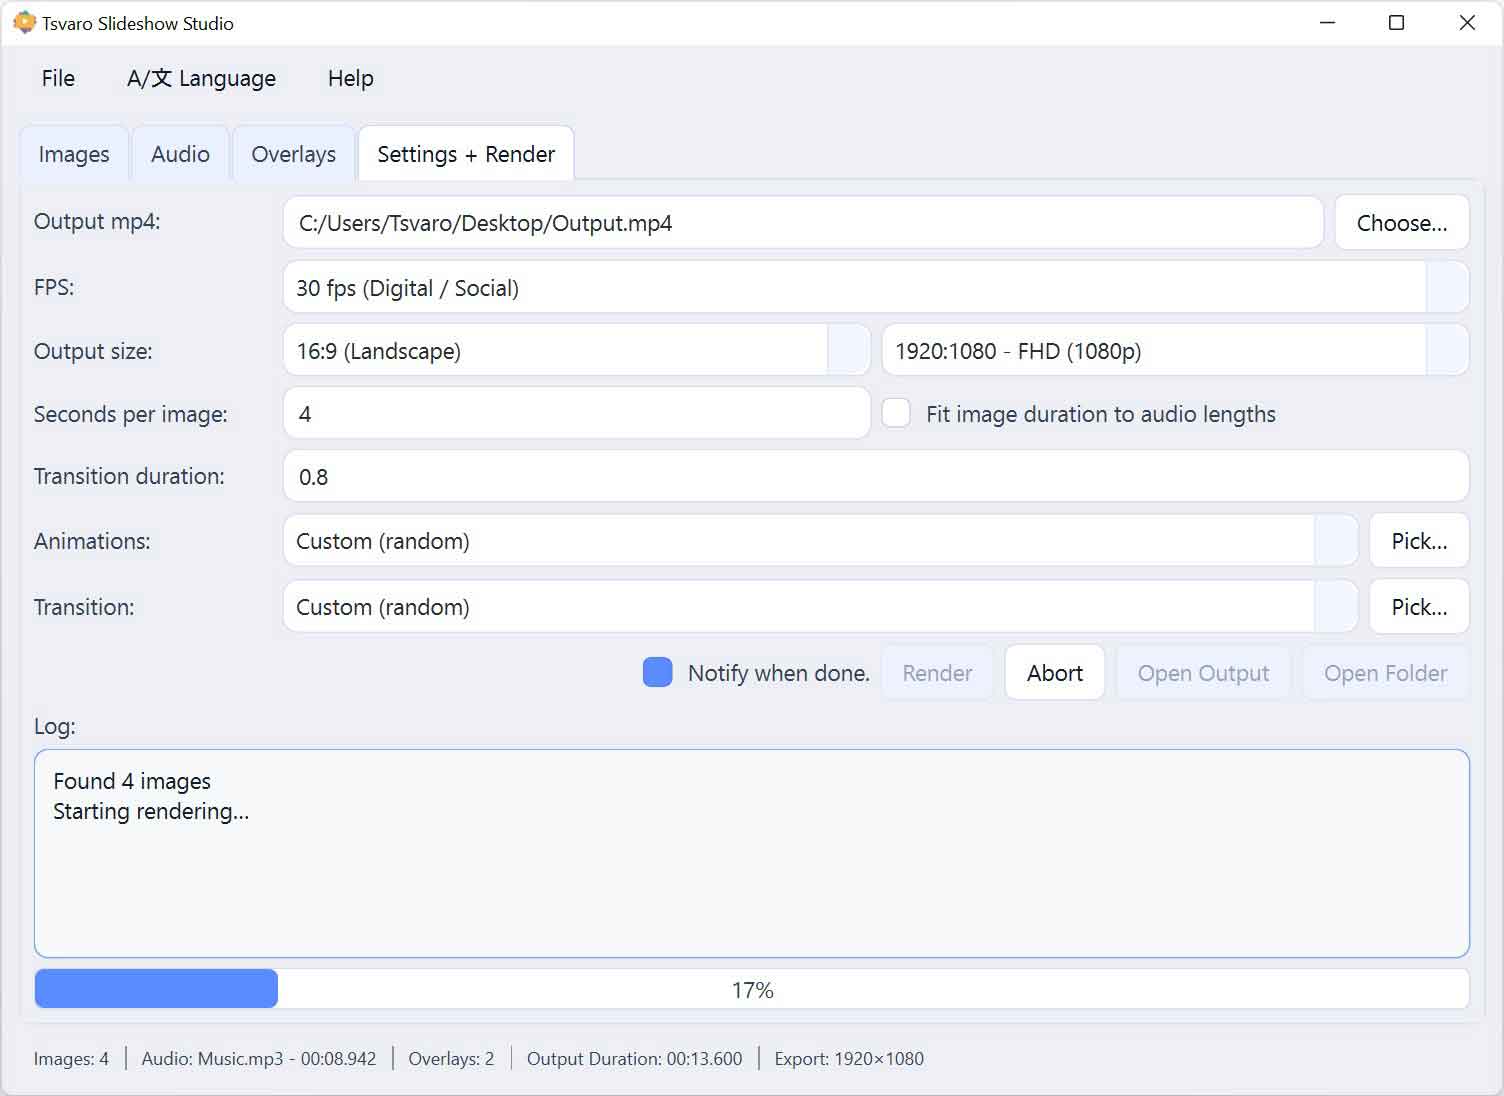This screenshot has height=1096, width=1504.
Task: Click the Tsvaro app icon in title bar
Action: pos(24,22)
